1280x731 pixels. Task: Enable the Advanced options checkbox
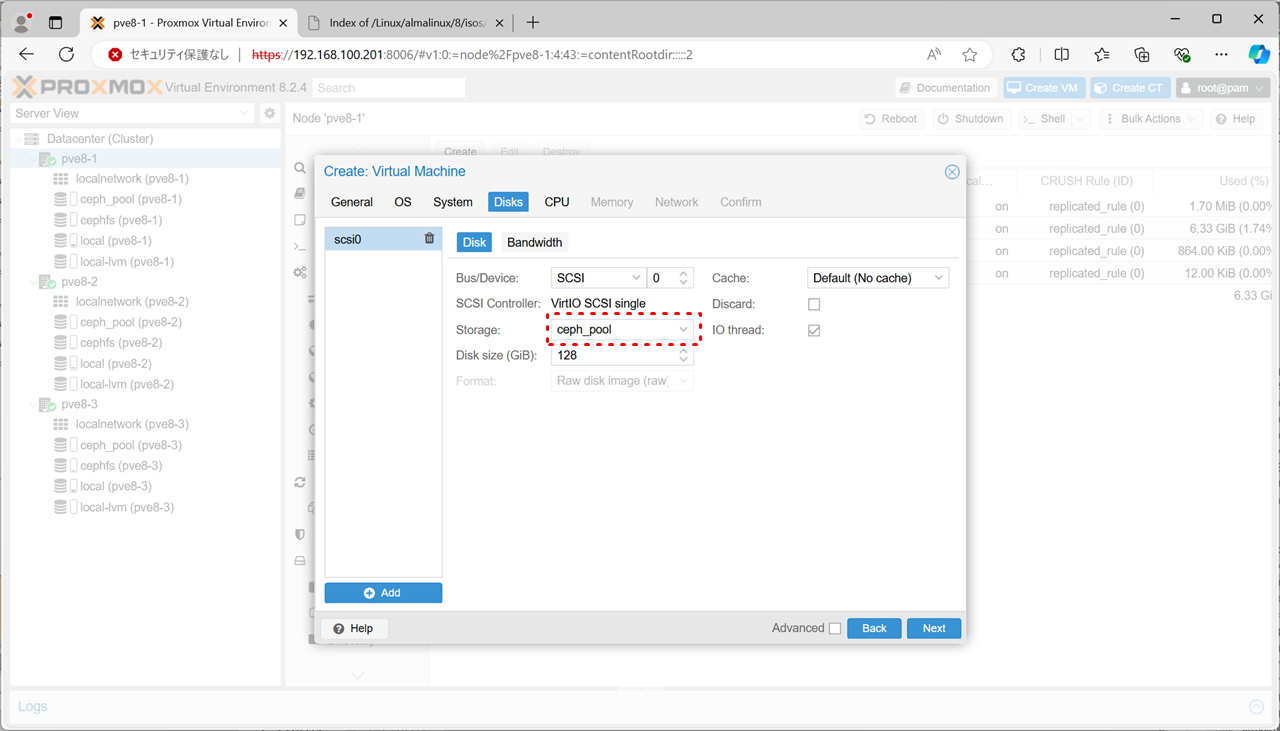834,628
